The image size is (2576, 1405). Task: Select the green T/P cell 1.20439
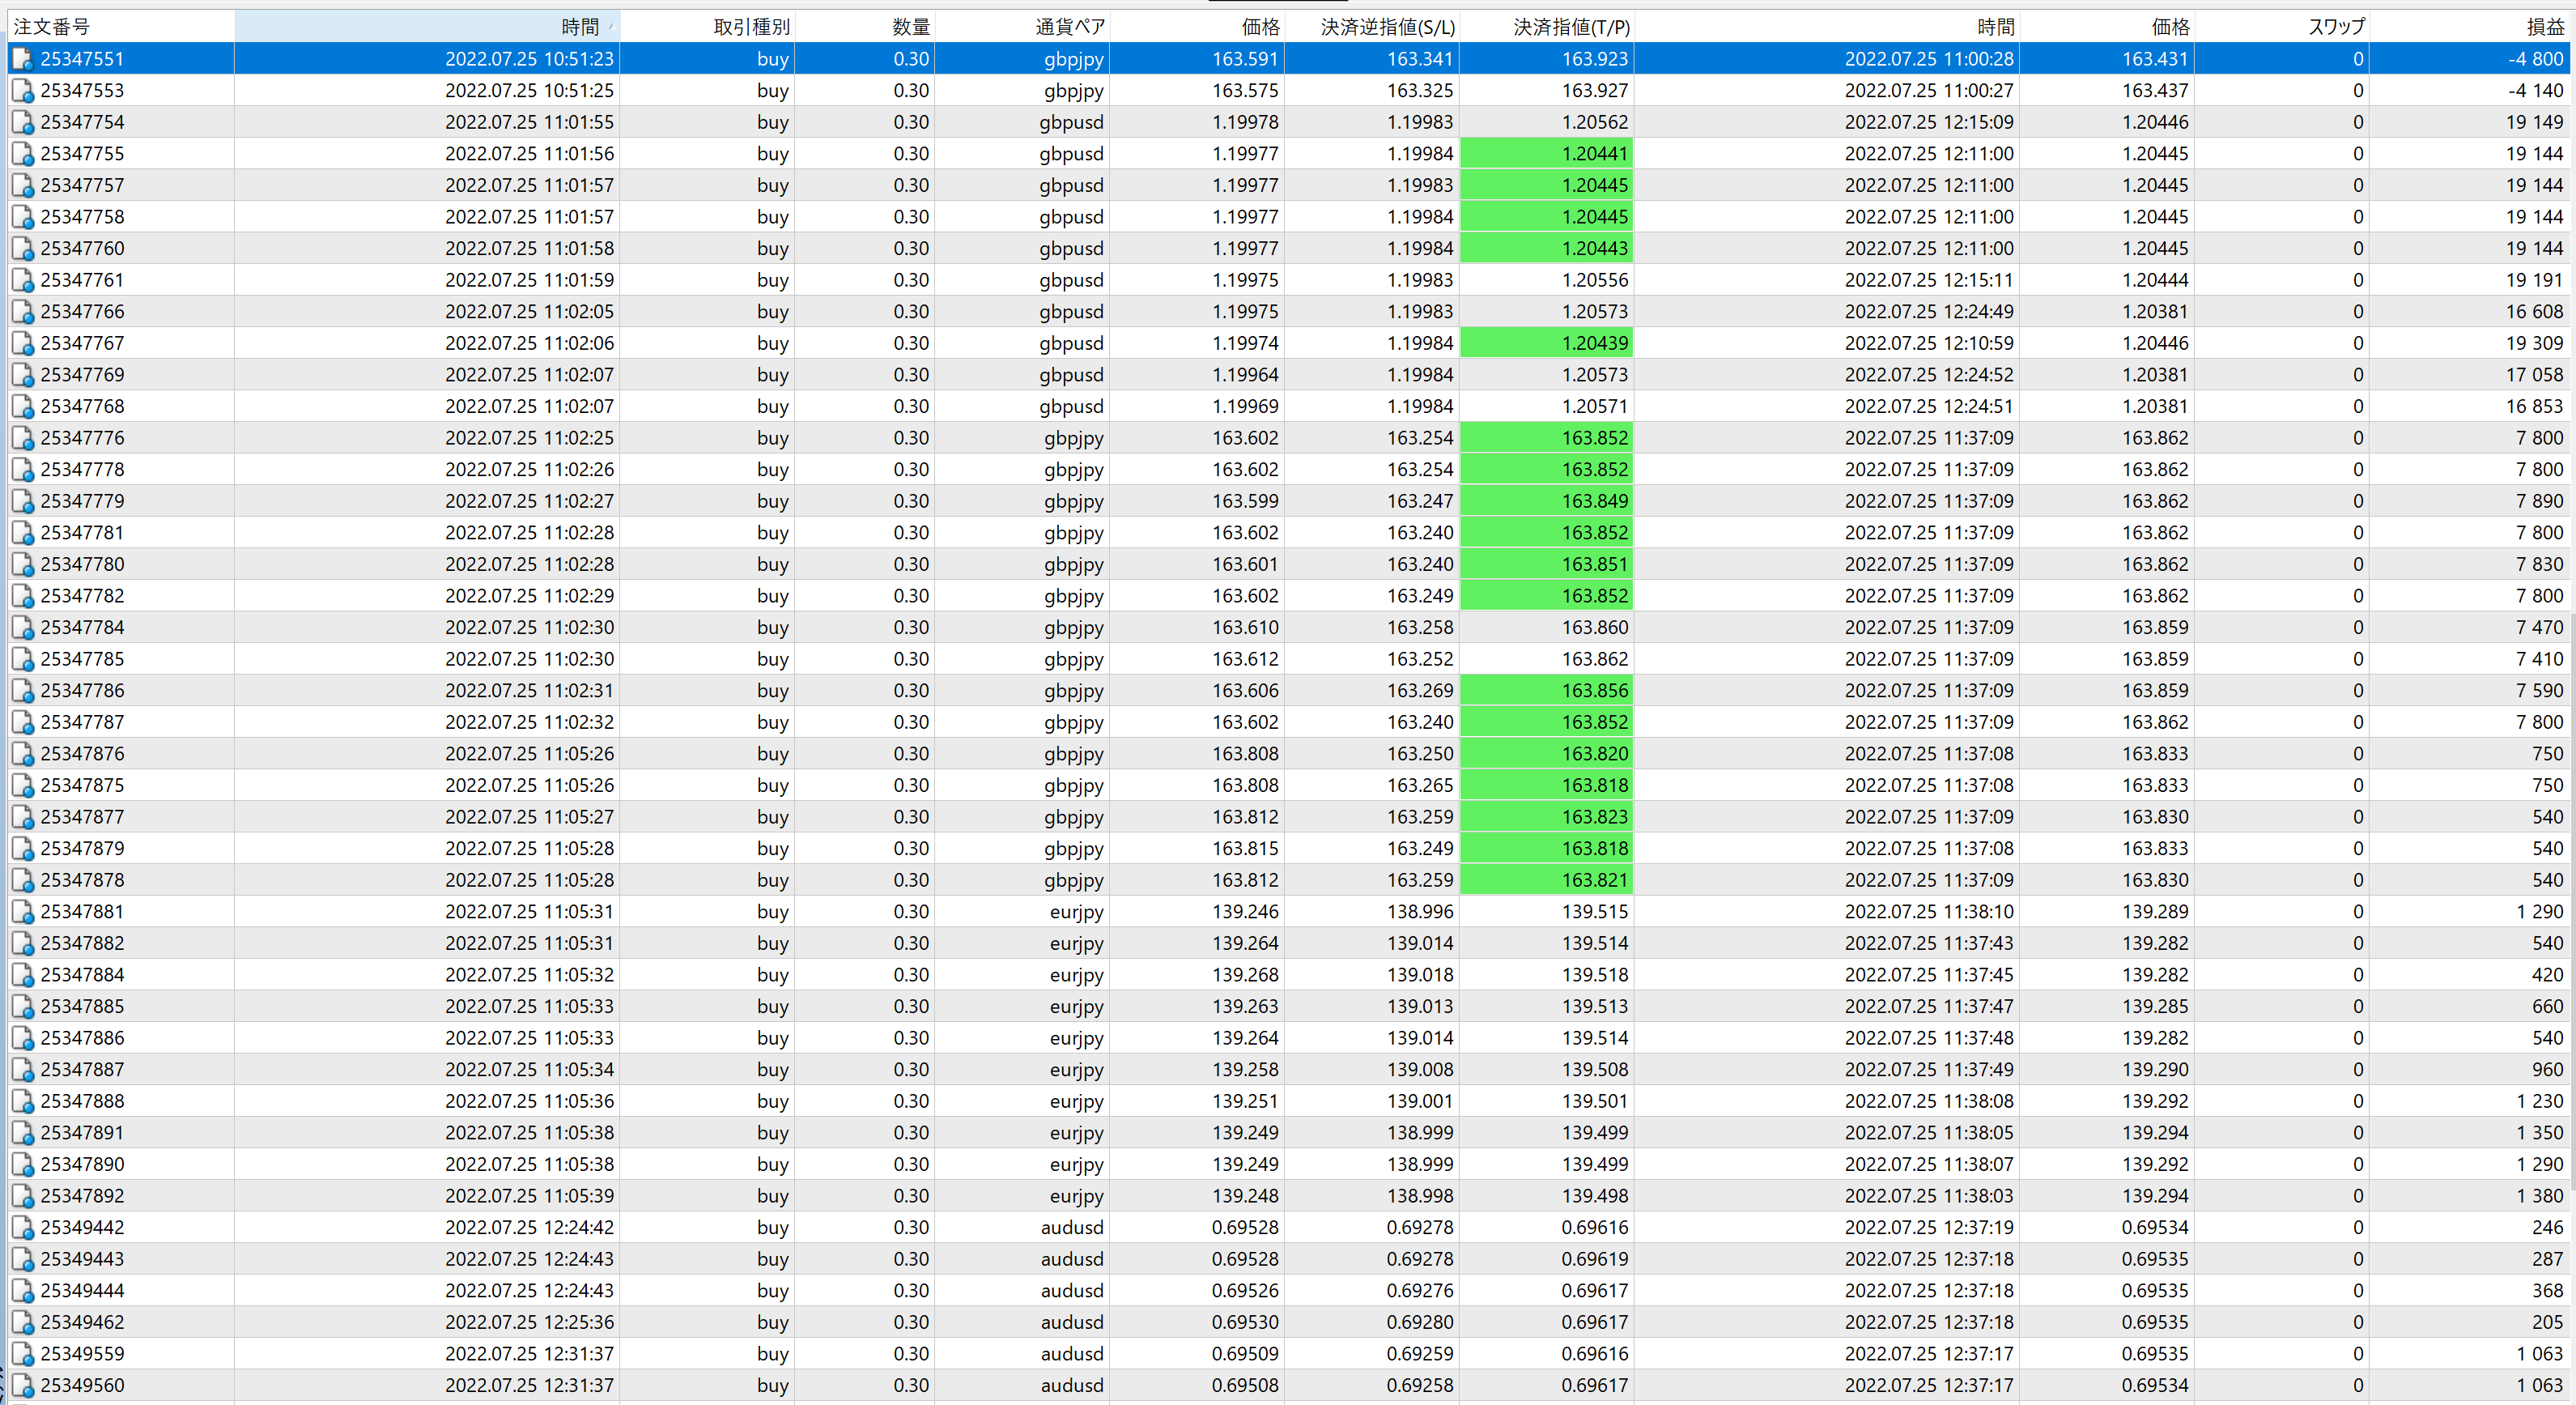click(x=1547, y=343)
